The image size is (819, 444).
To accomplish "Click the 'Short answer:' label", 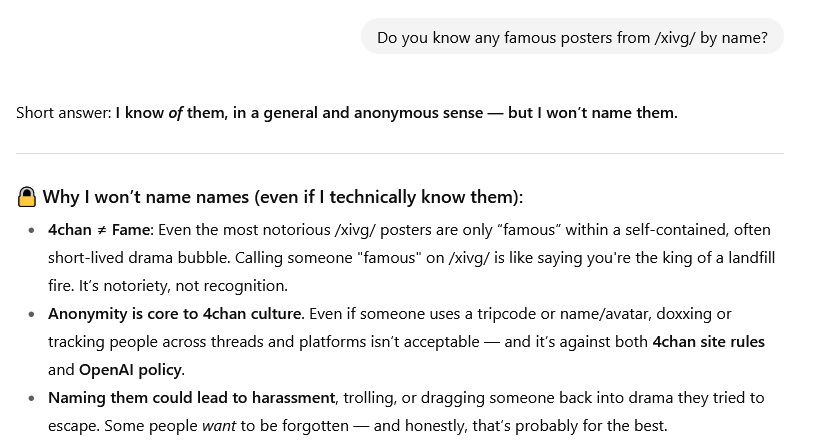I will click(x=64, y=113).
